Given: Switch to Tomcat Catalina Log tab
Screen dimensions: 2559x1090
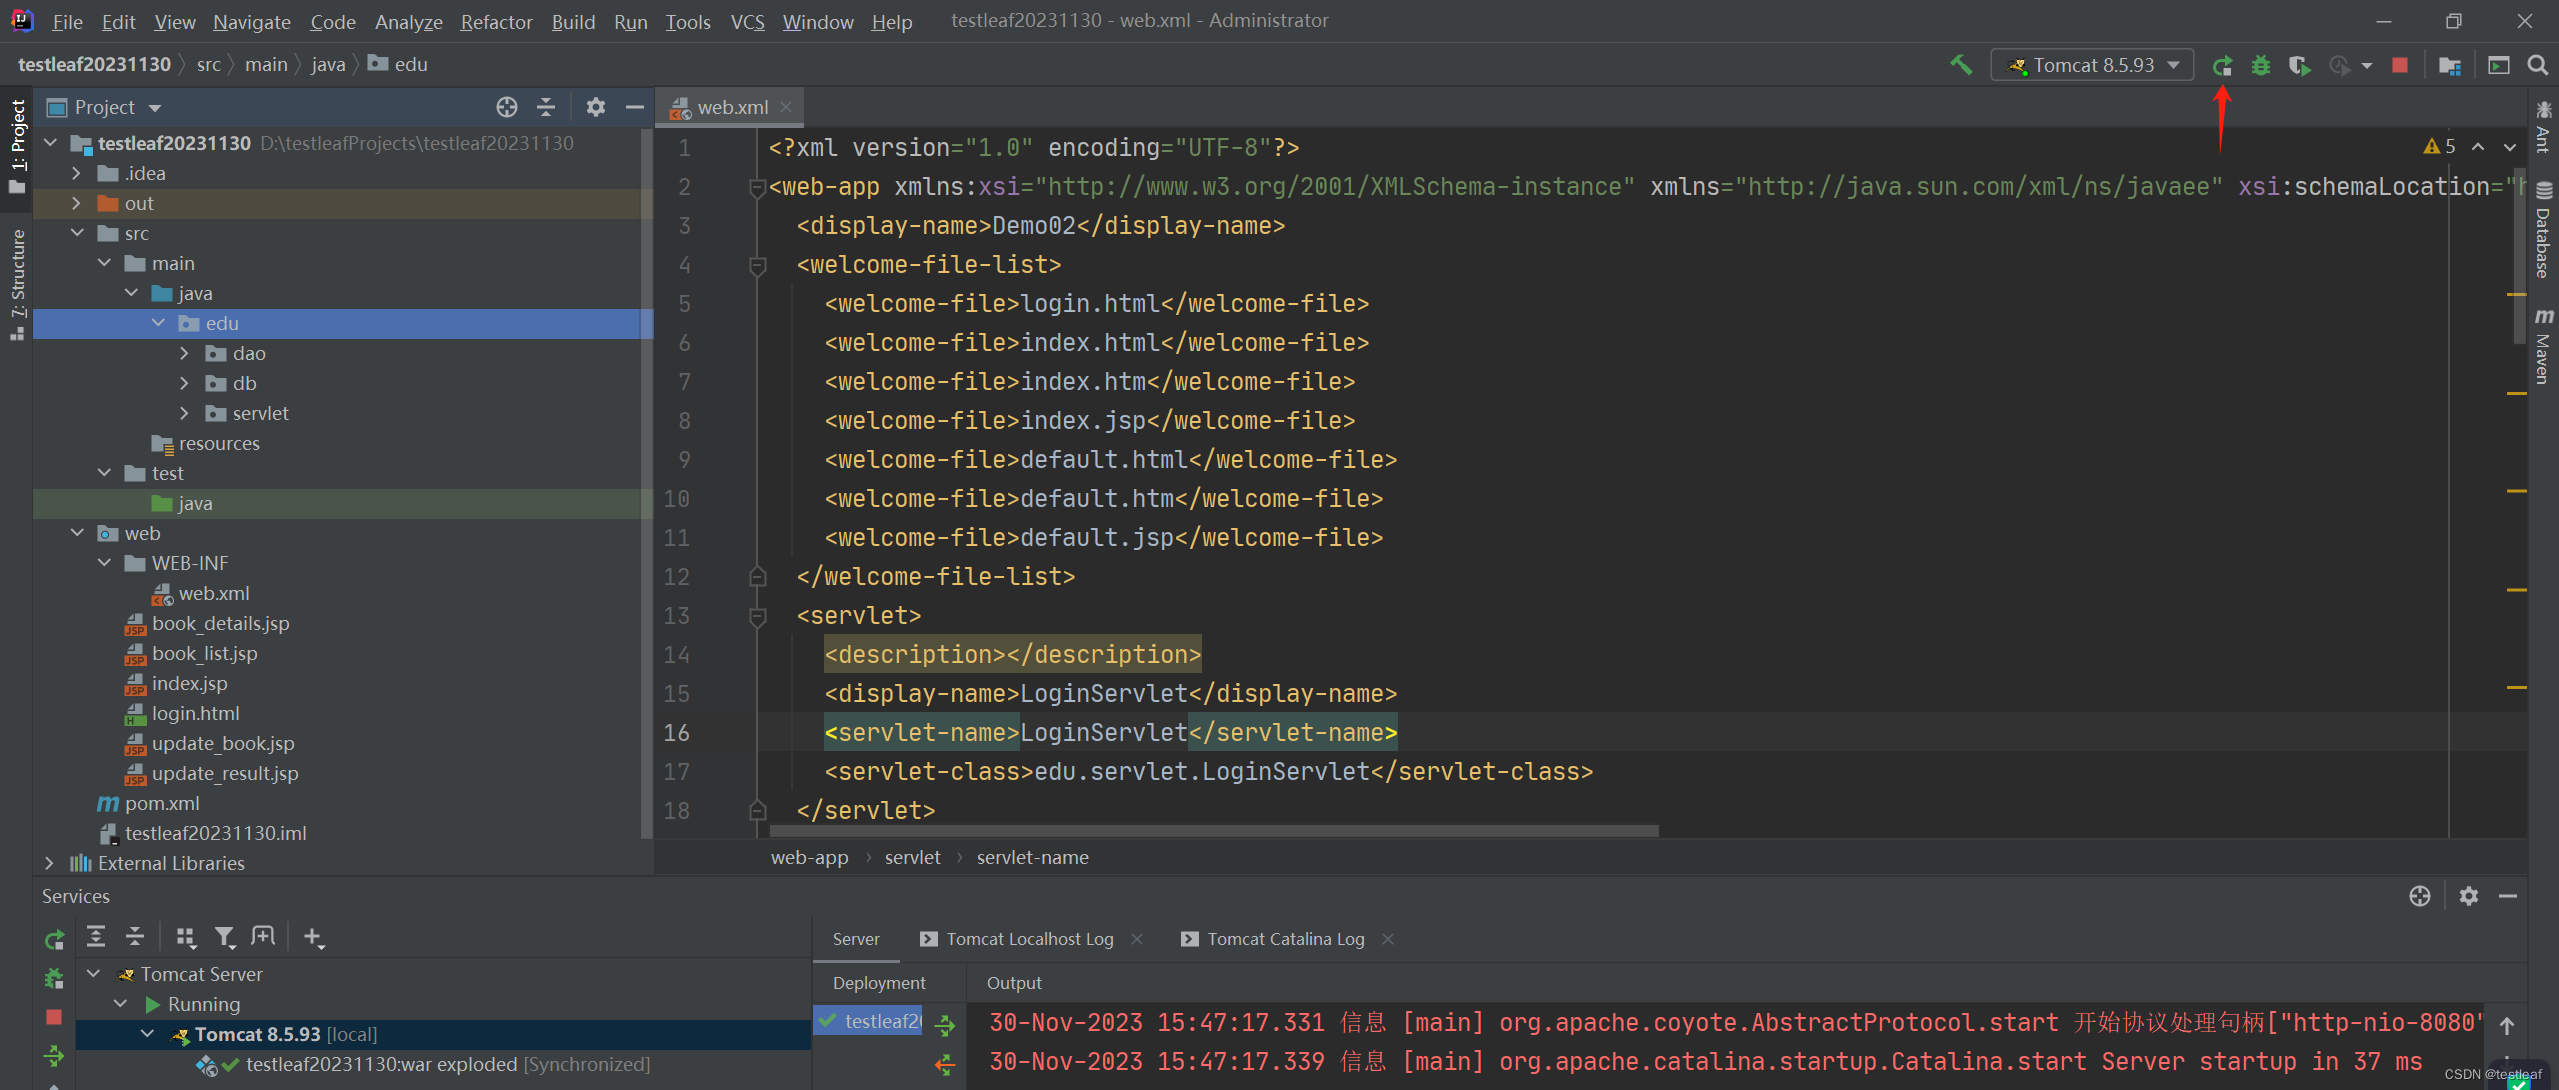Looking at the screenshot, I should (1284, 939).
